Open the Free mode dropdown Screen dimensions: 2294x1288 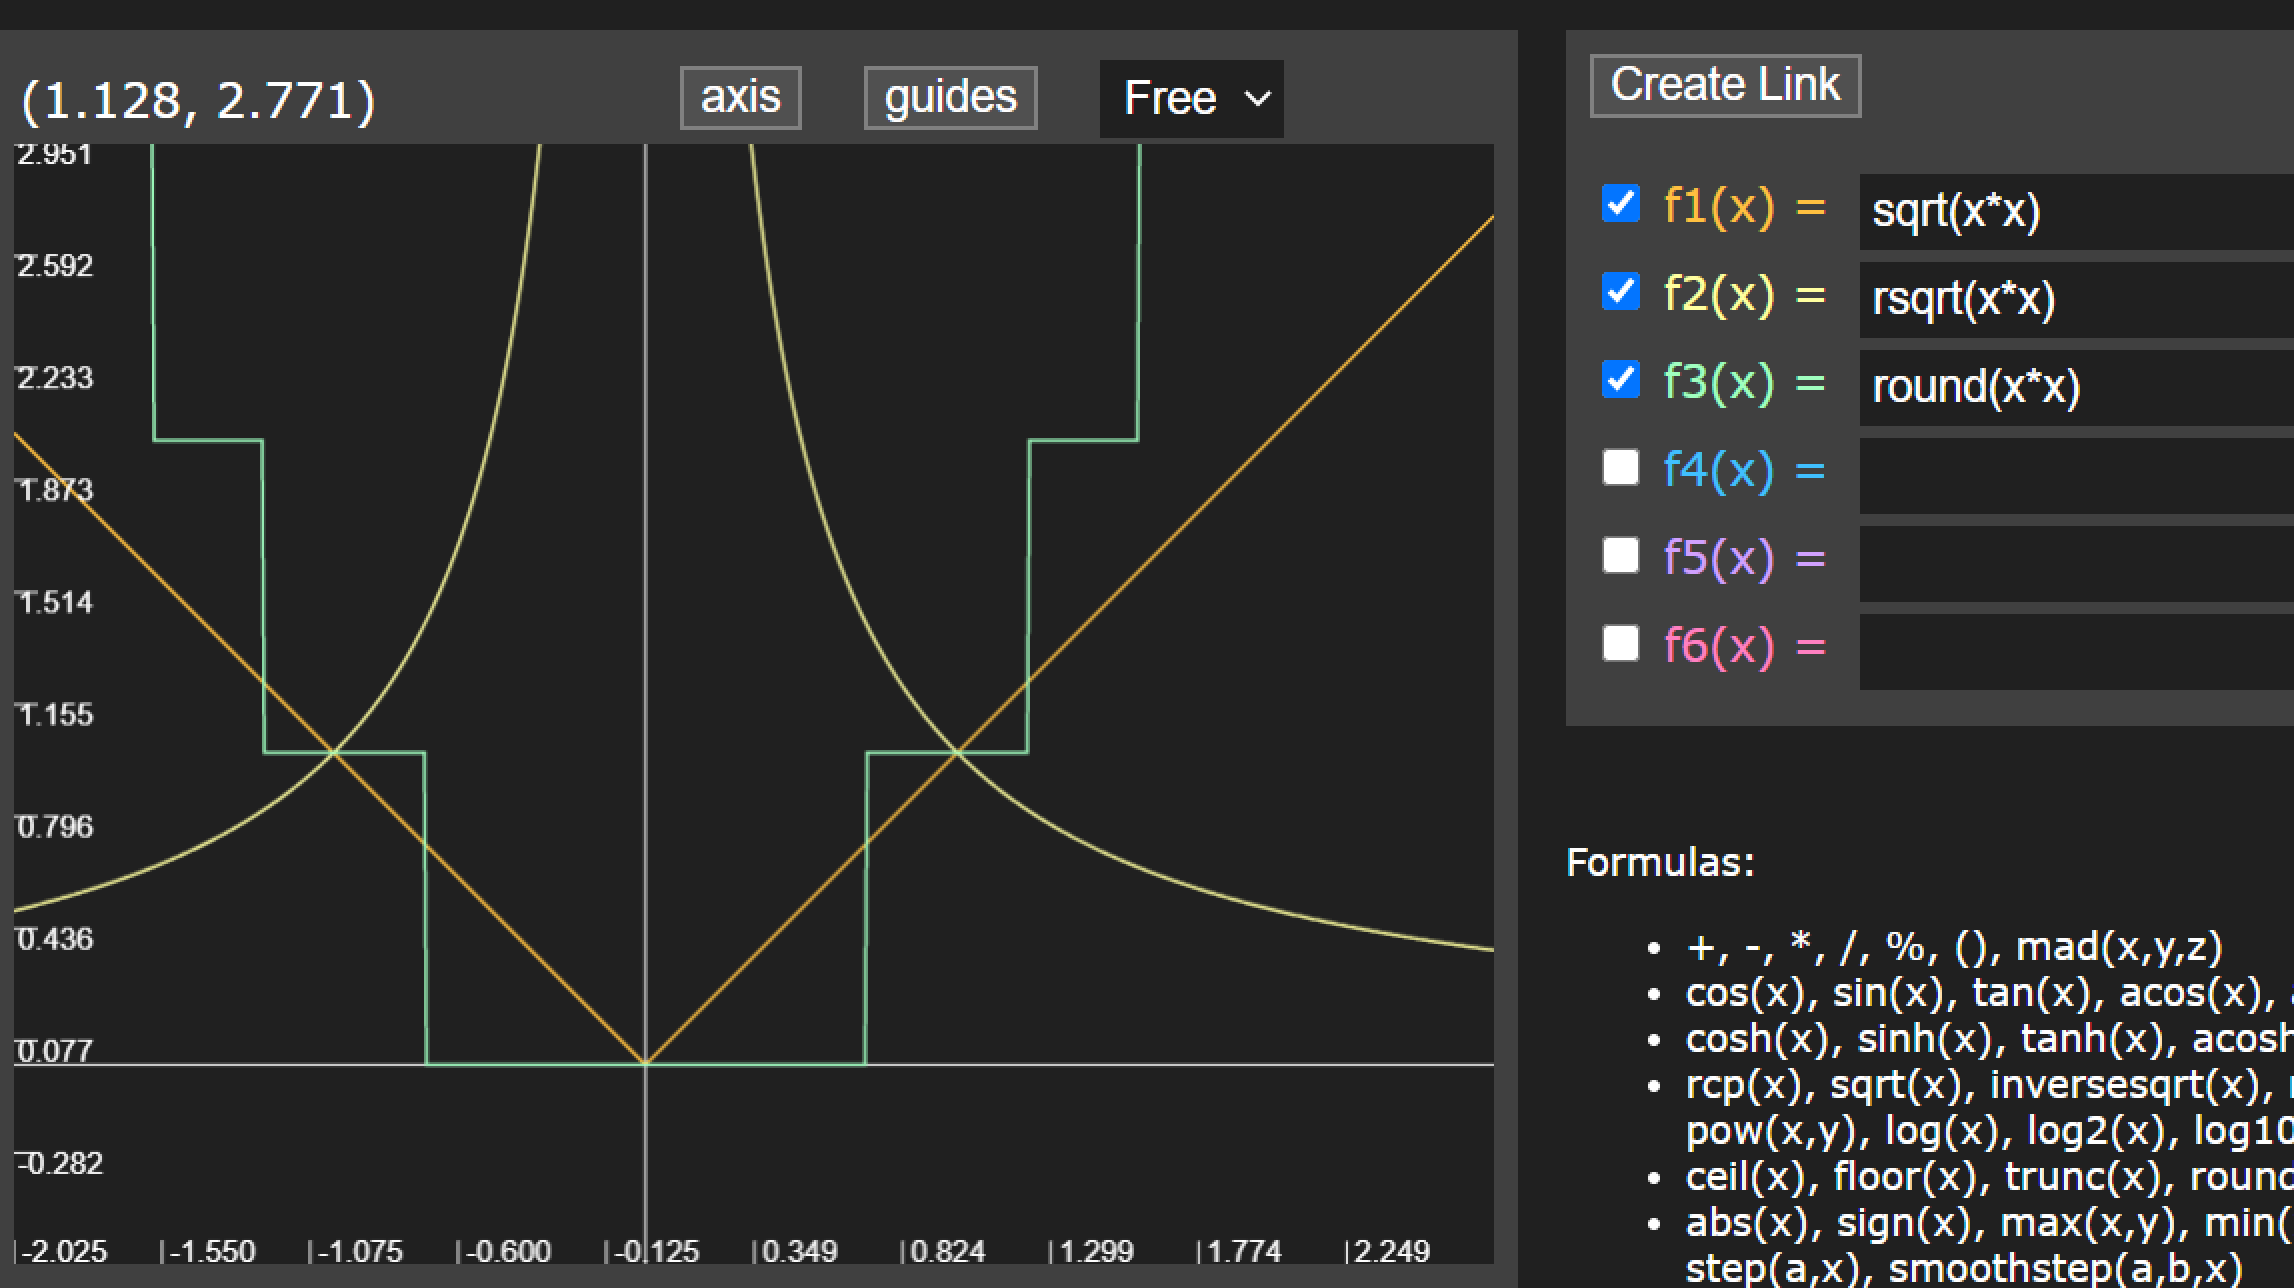point(1190,98)
